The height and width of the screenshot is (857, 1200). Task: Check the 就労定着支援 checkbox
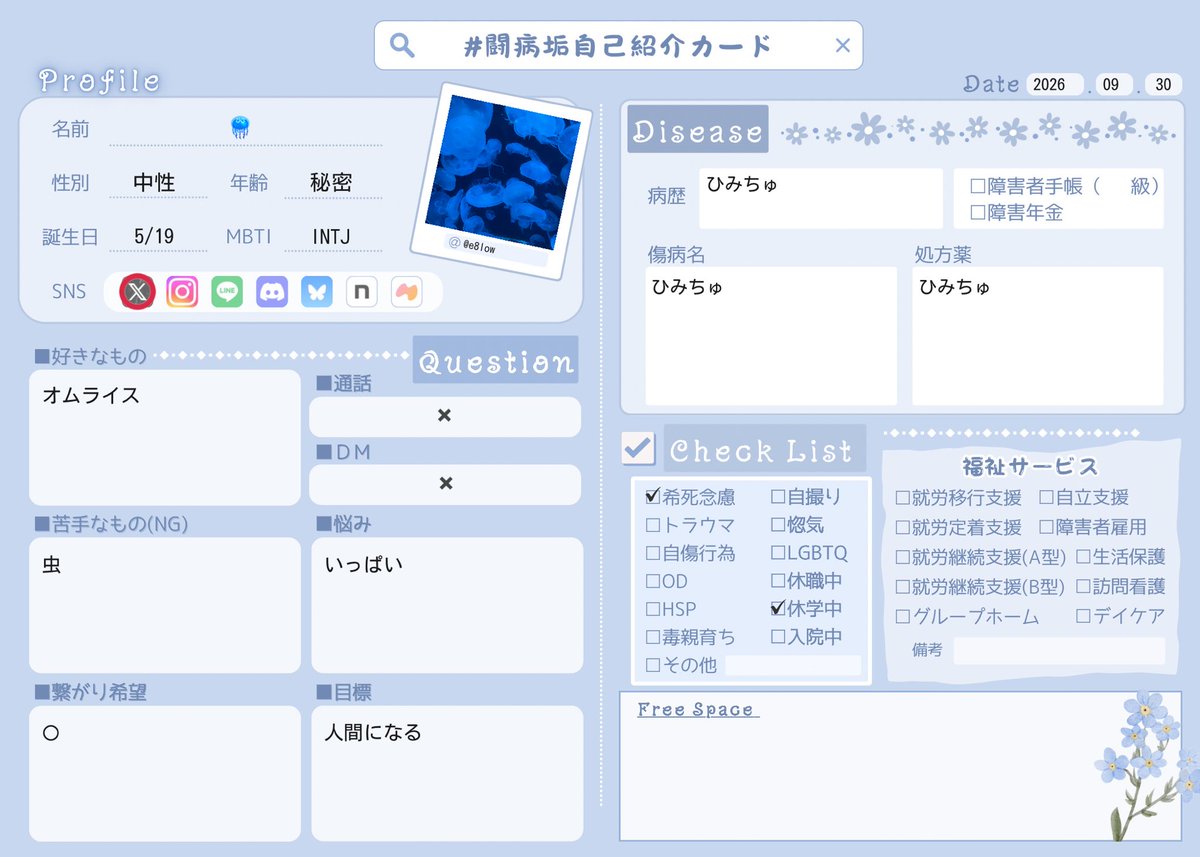pos(902,527)
